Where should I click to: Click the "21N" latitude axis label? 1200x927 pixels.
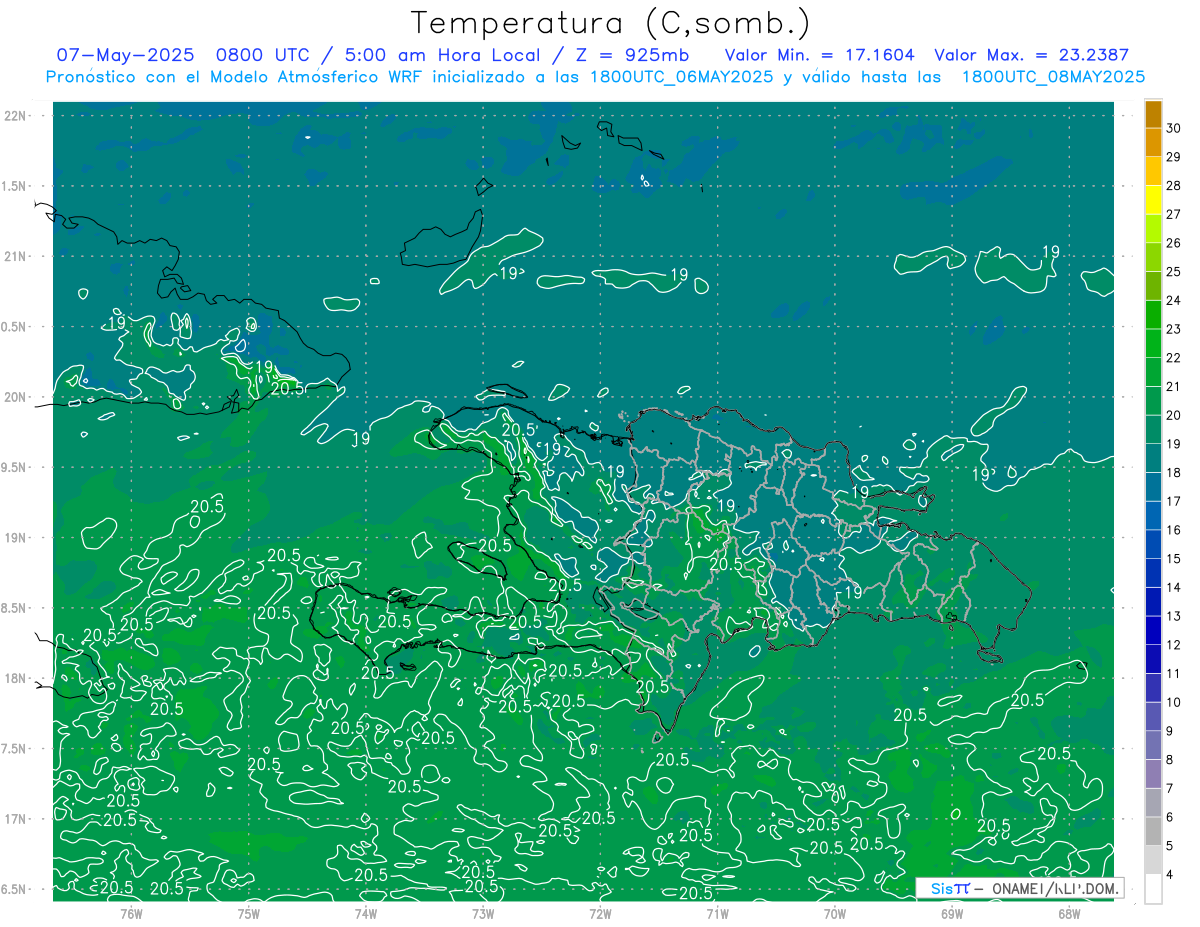(15, 256)
